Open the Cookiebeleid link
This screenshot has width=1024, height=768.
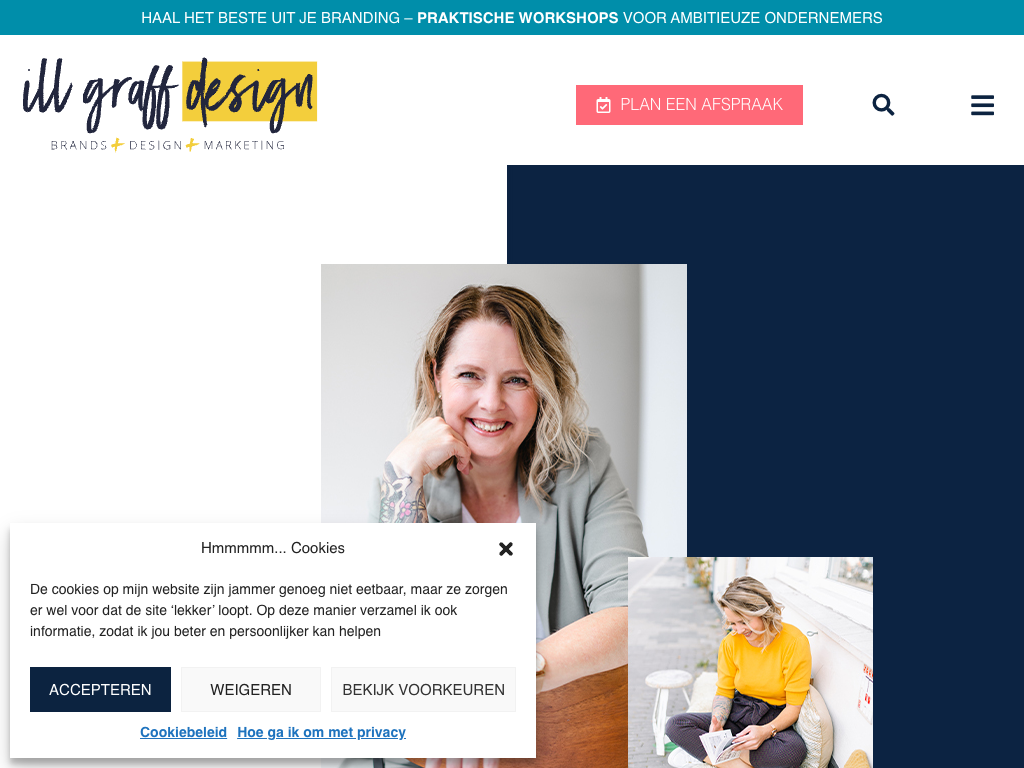click(x=184, y=732)
